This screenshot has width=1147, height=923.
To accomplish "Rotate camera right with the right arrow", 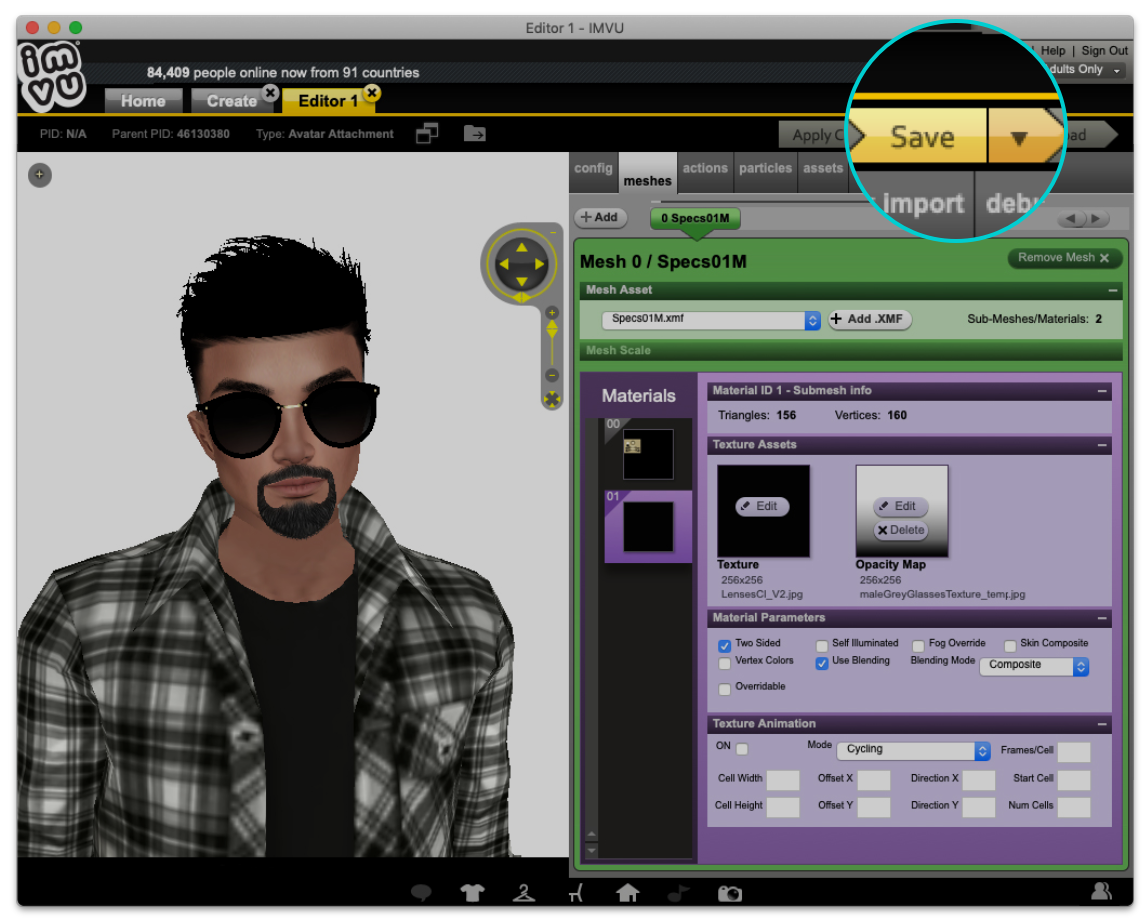I will [540, 264].
